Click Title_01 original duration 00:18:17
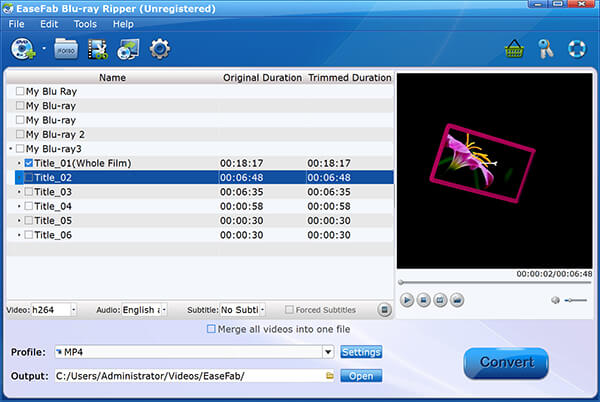The width and height of the screenshot is (600, 402). 241,163
